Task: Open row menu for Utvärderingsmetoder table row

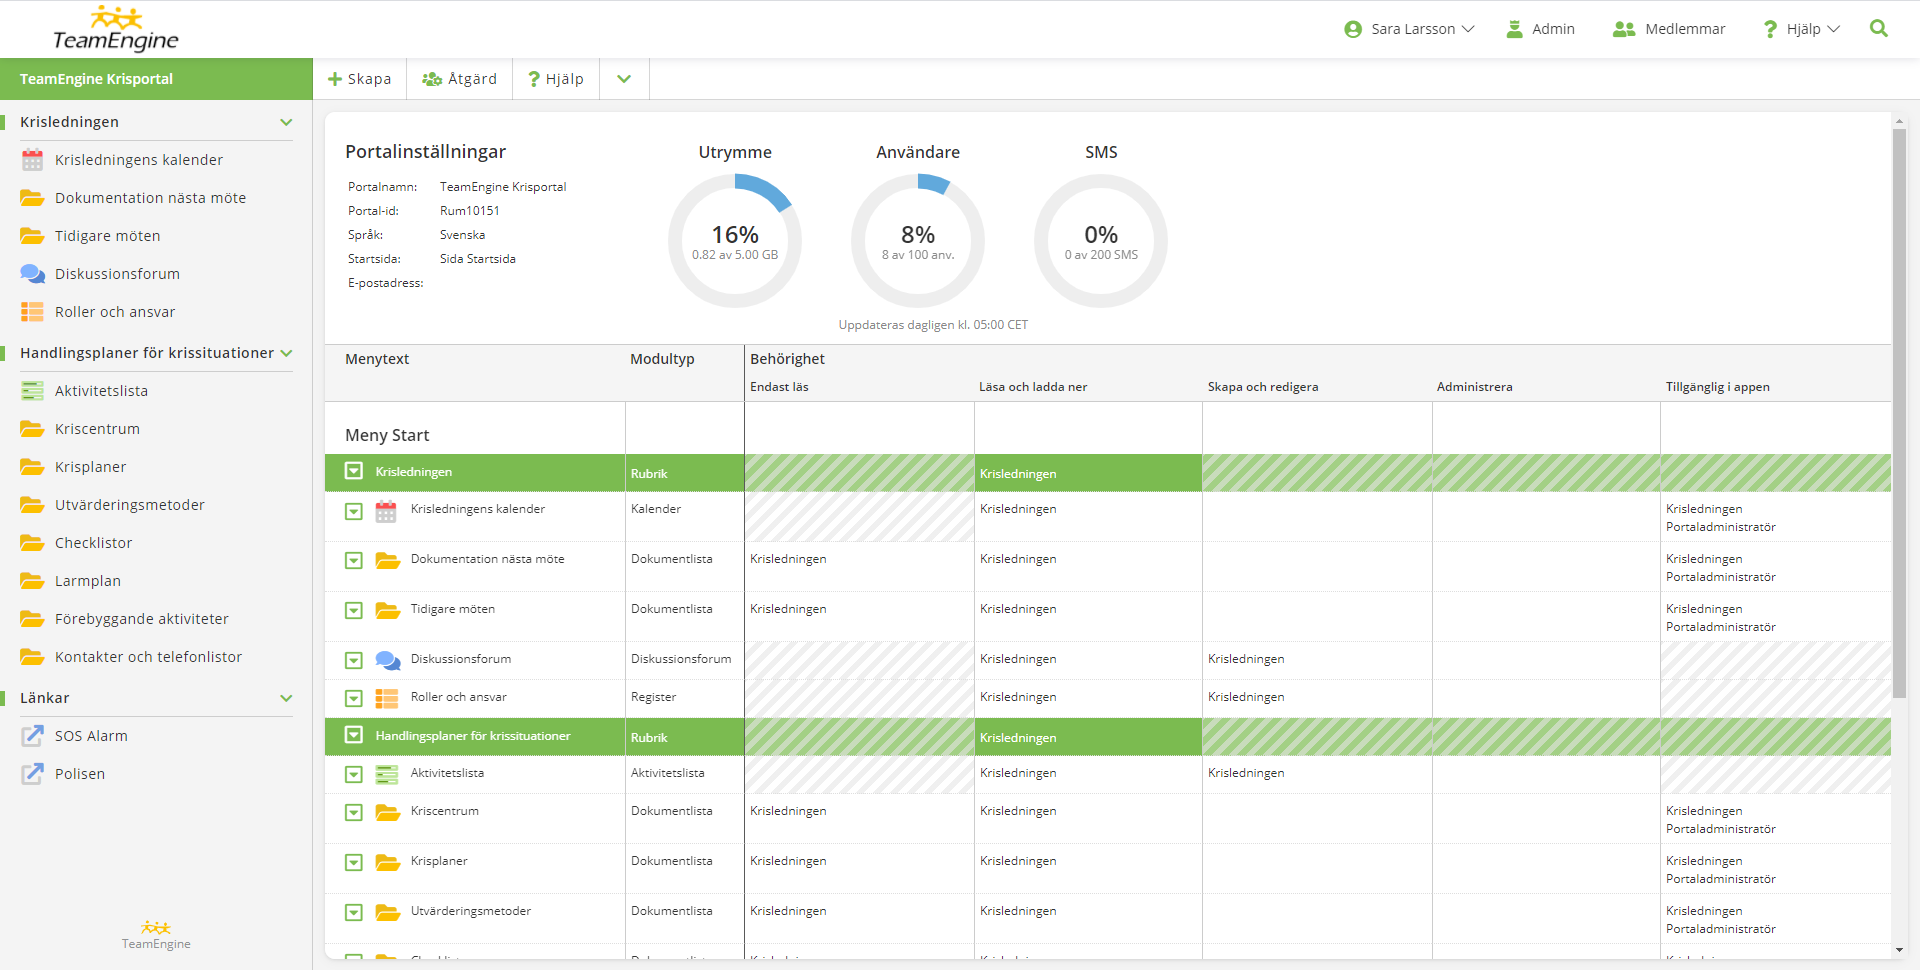Action: click(x=353, y=913)
